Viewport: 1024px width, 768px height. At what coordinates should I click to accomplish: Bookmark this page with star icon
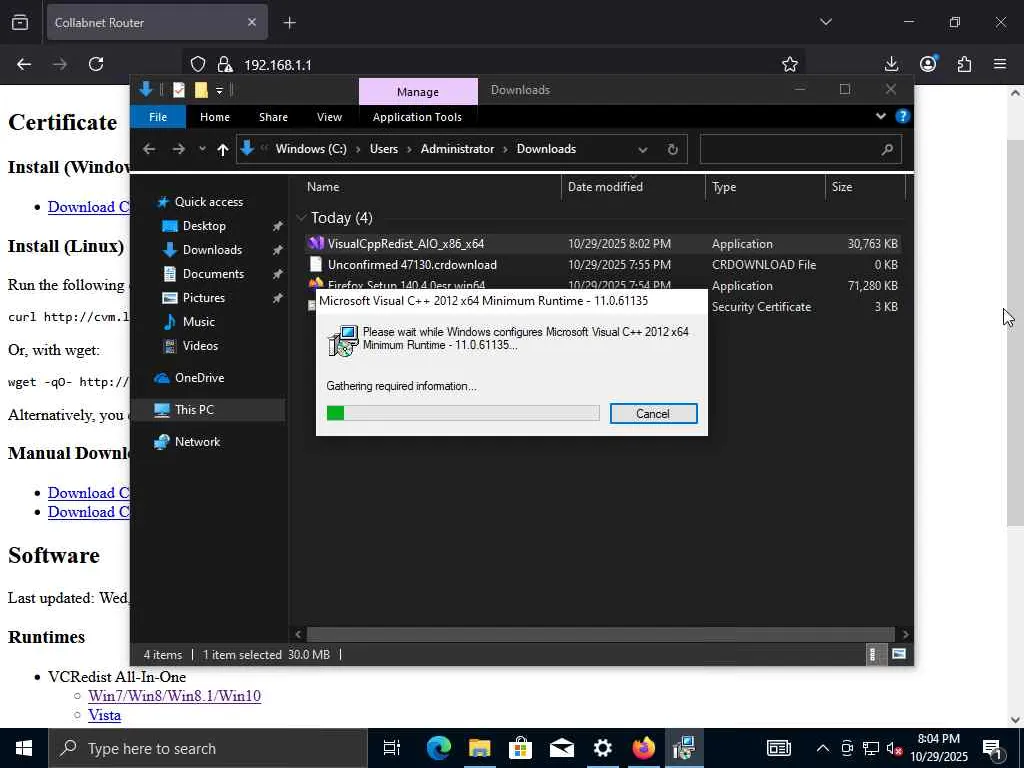click(790, 64)
